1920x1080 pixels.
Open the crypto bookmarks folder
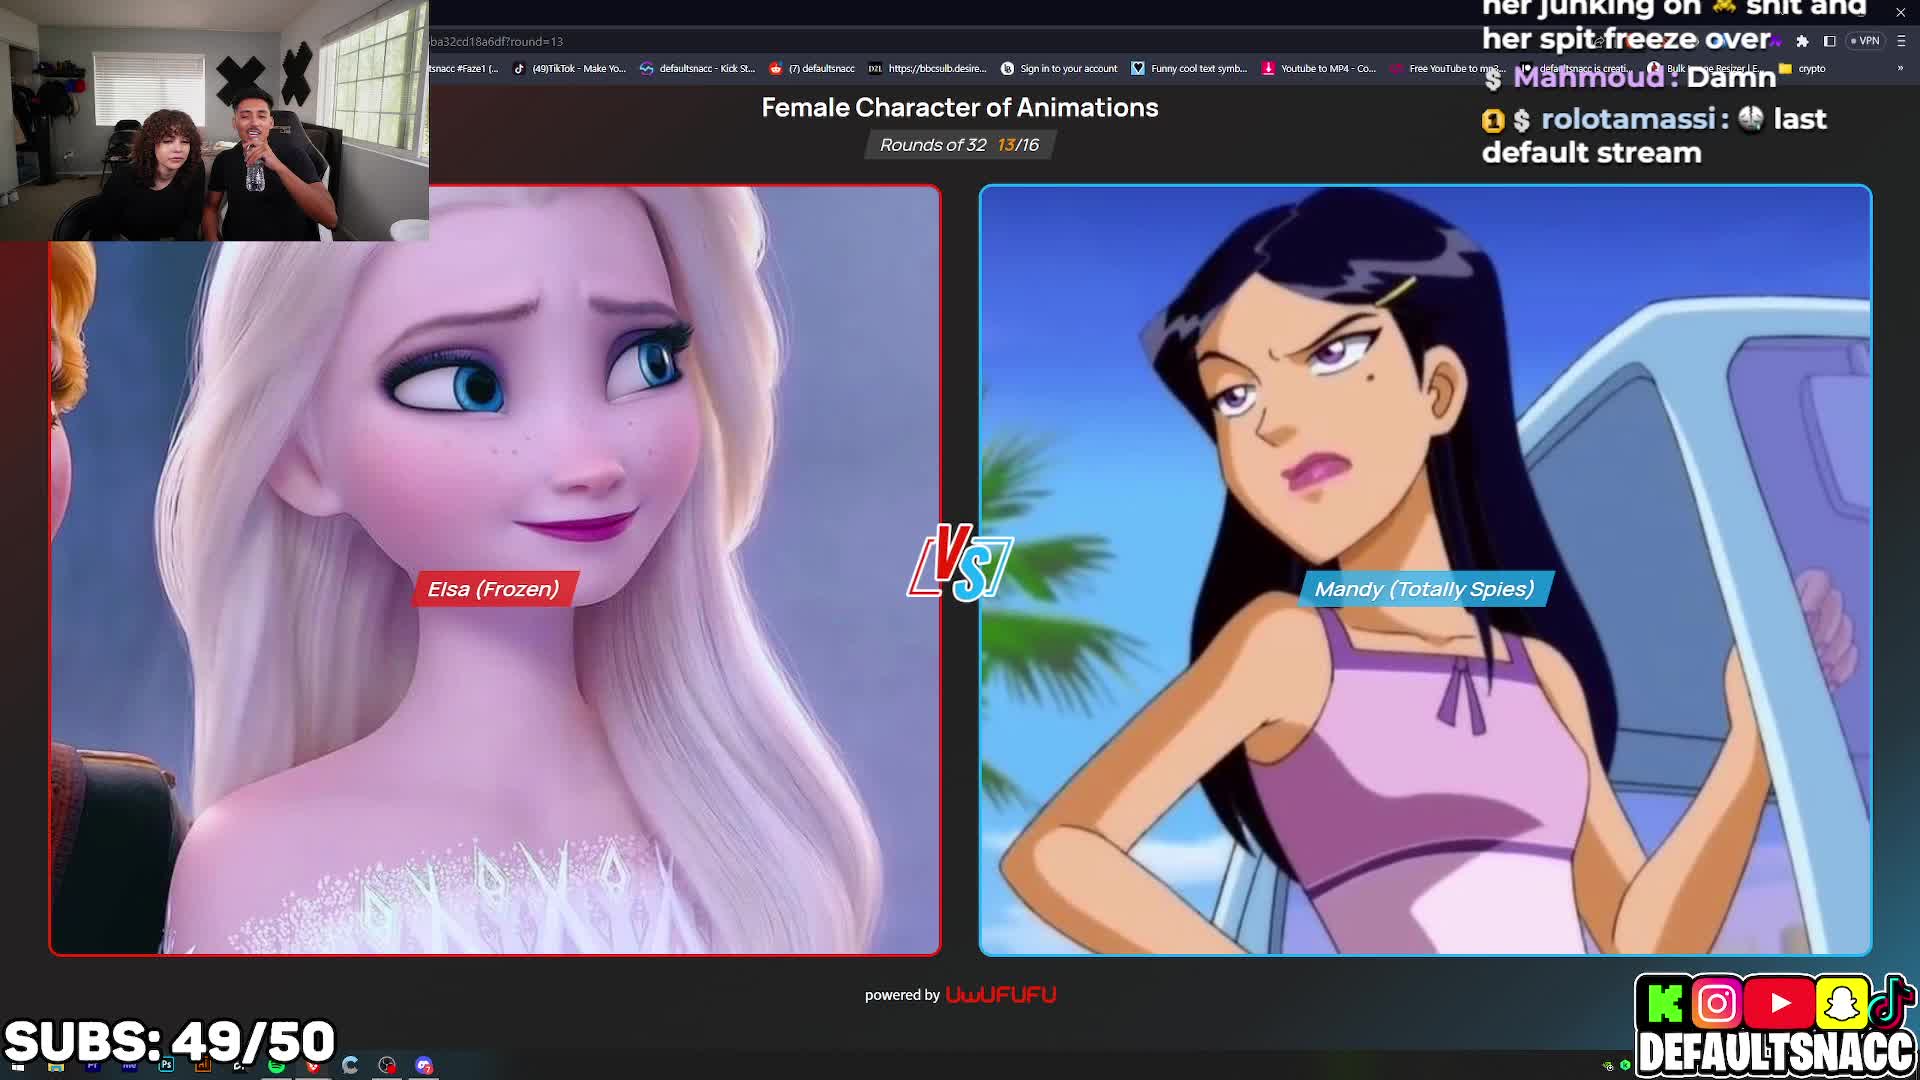pos(1802,68)
